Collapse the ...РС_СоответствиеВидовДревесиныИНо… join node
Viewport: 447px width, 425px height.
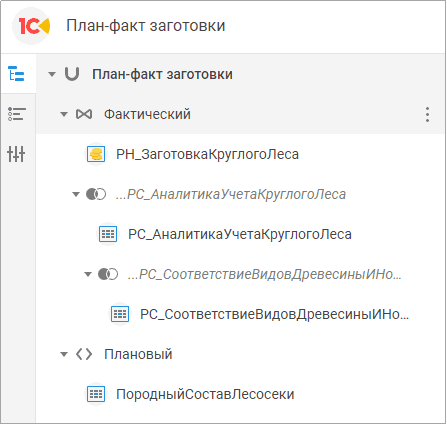point(88,275)
